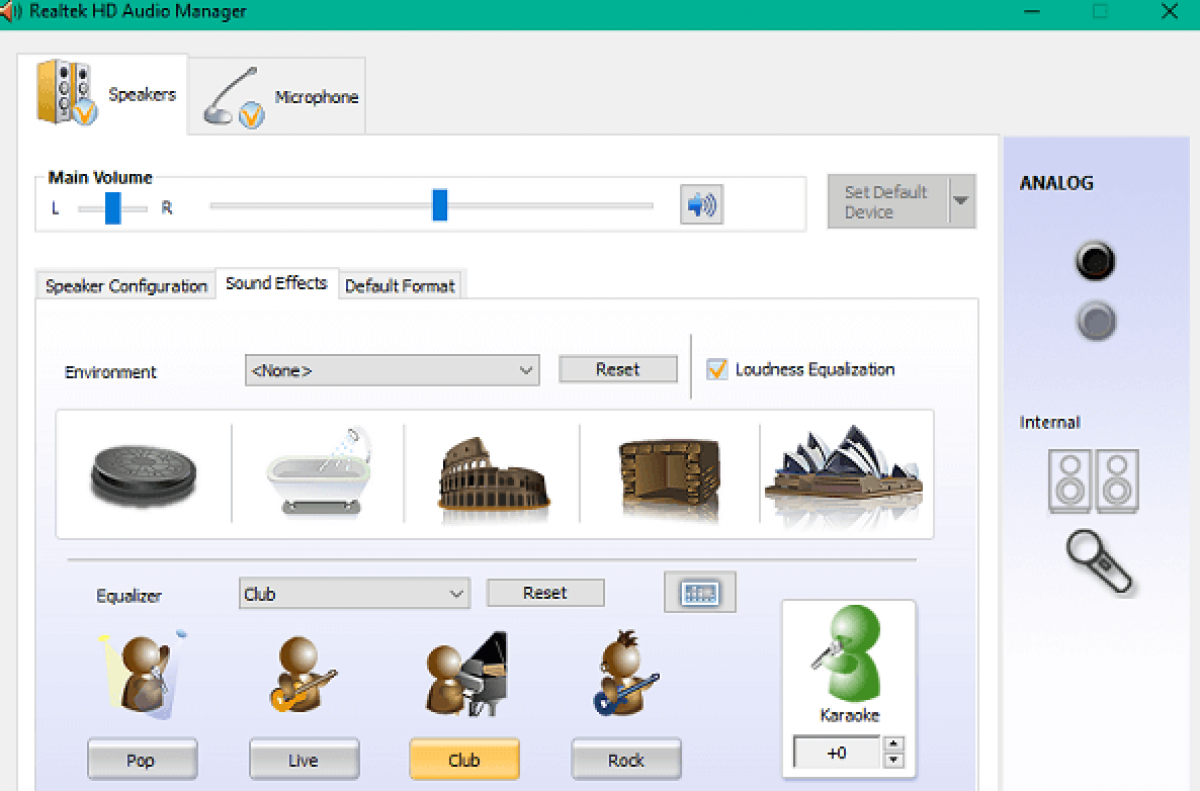The height and width of the screenshot is (791, 1200).
Task: Open the graphic equalizer settings
Action: [x=699, y=592]
